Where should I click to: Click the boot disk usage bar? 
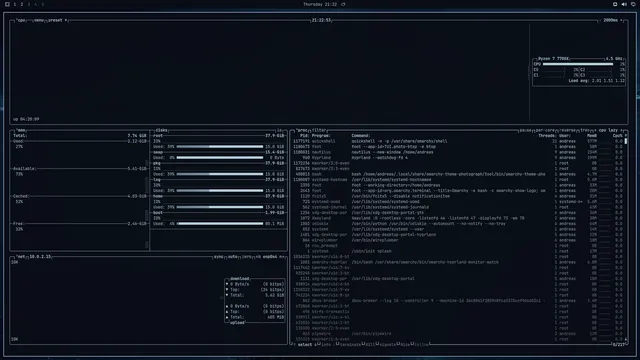pyautogui.click(x=220, y=224)
